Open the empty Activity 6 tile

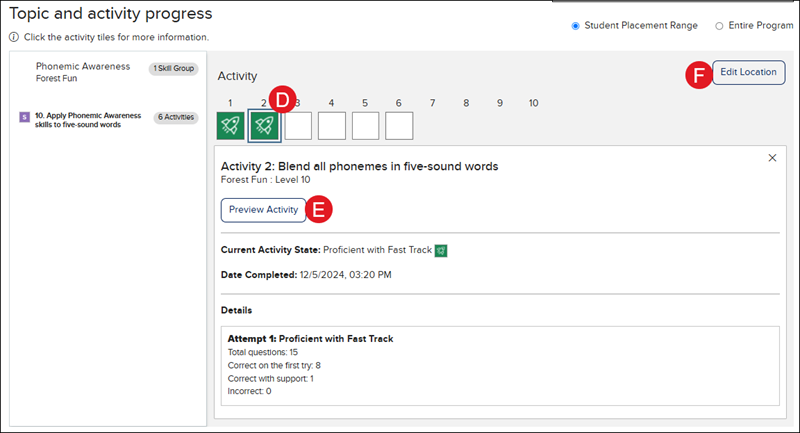point(399,126)
